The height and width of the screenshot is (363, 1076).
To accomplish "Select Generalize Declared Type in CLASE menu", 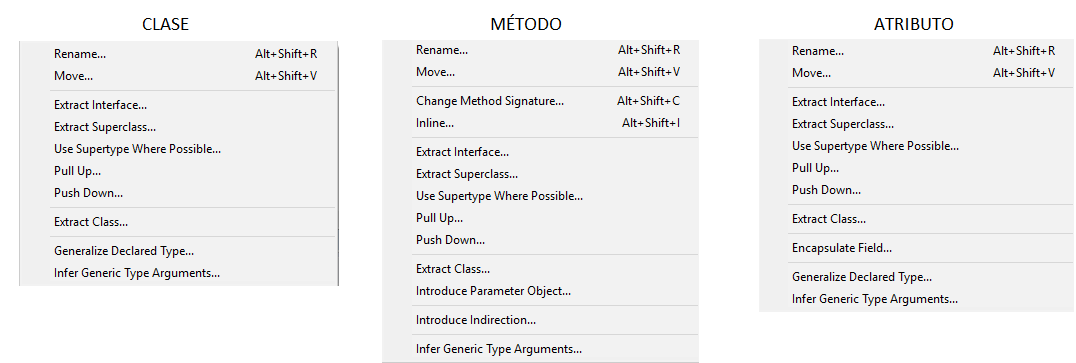I will [x=179, y=252].
